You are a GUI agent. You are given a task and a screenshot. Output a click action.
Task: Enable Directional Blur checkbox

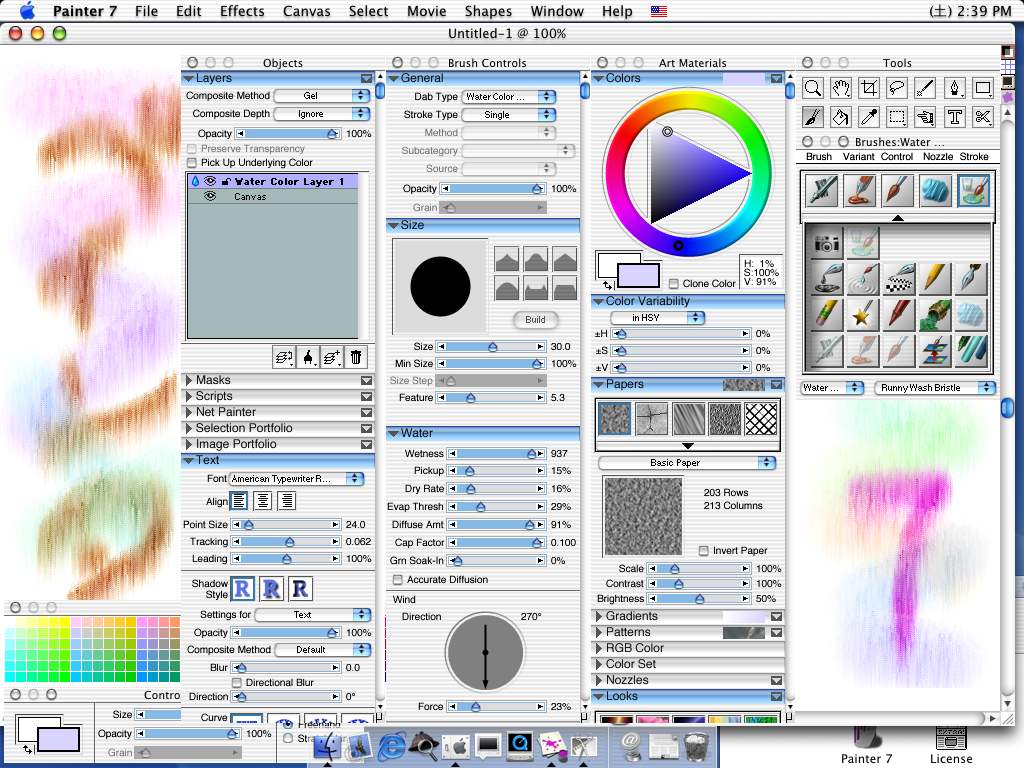237,682
